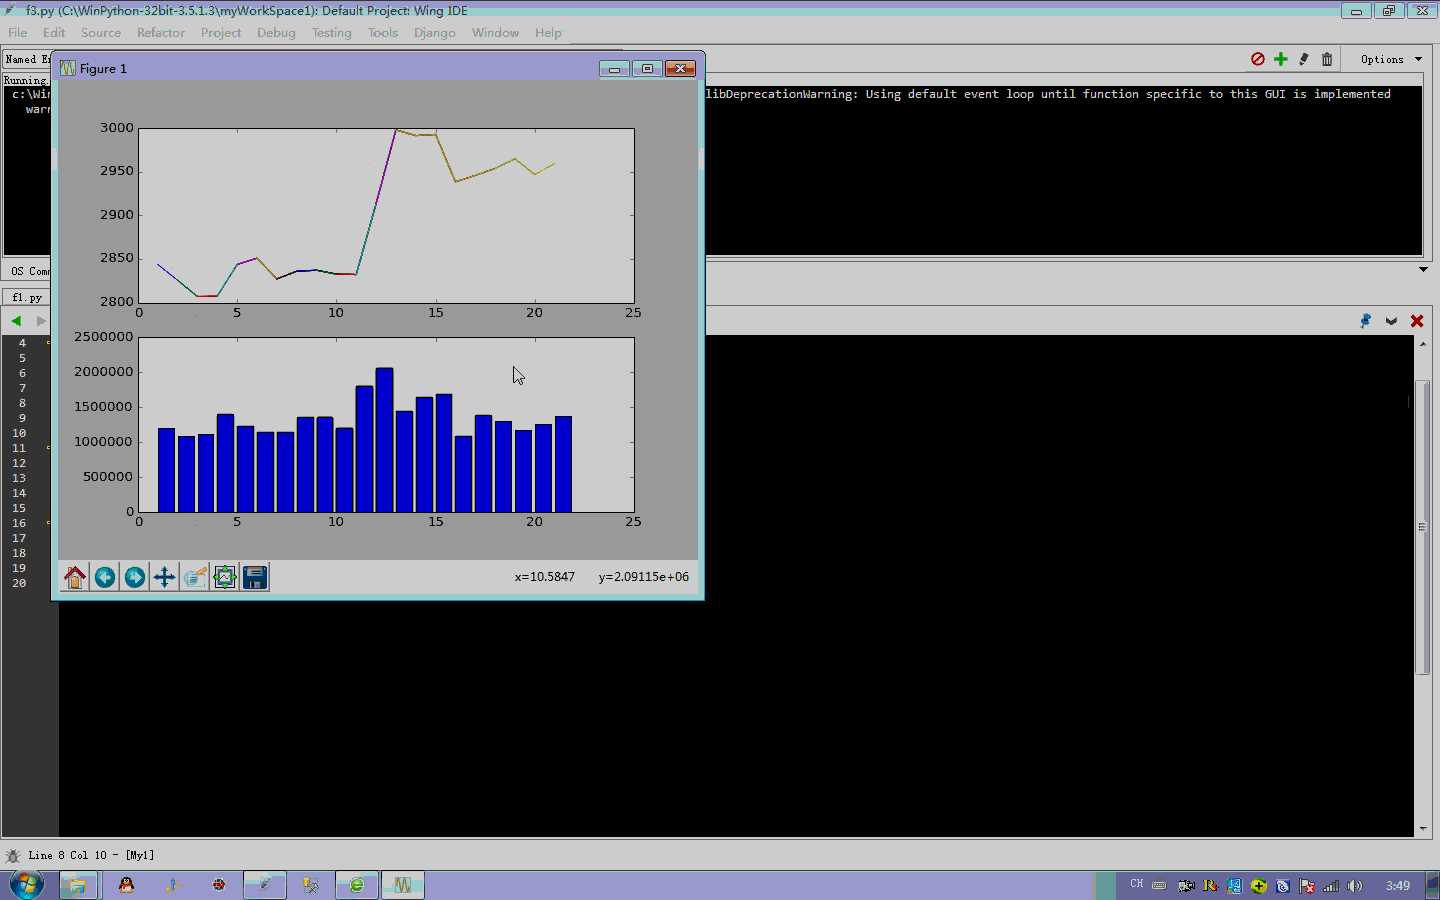1440x900 pixels.
Task: Click scroll-down arrow of editor scrollbar
Action: tap(1422, 828)
